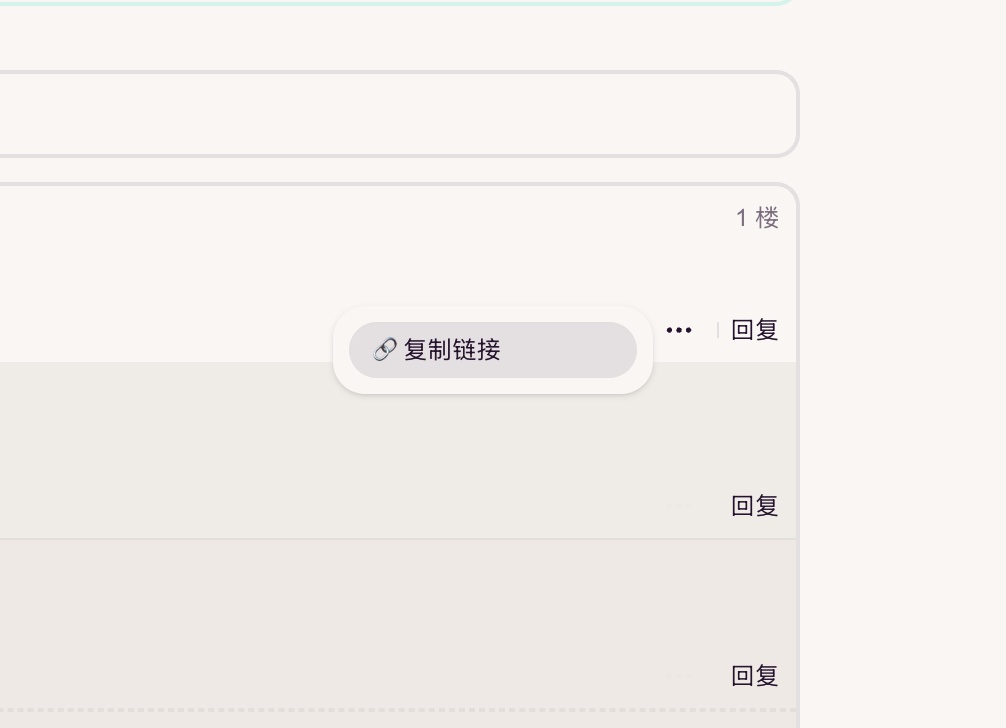Click 回复 on the first nested comment
The width and height of the screenshot is (1006, 728).
click(x=755, y=506)
